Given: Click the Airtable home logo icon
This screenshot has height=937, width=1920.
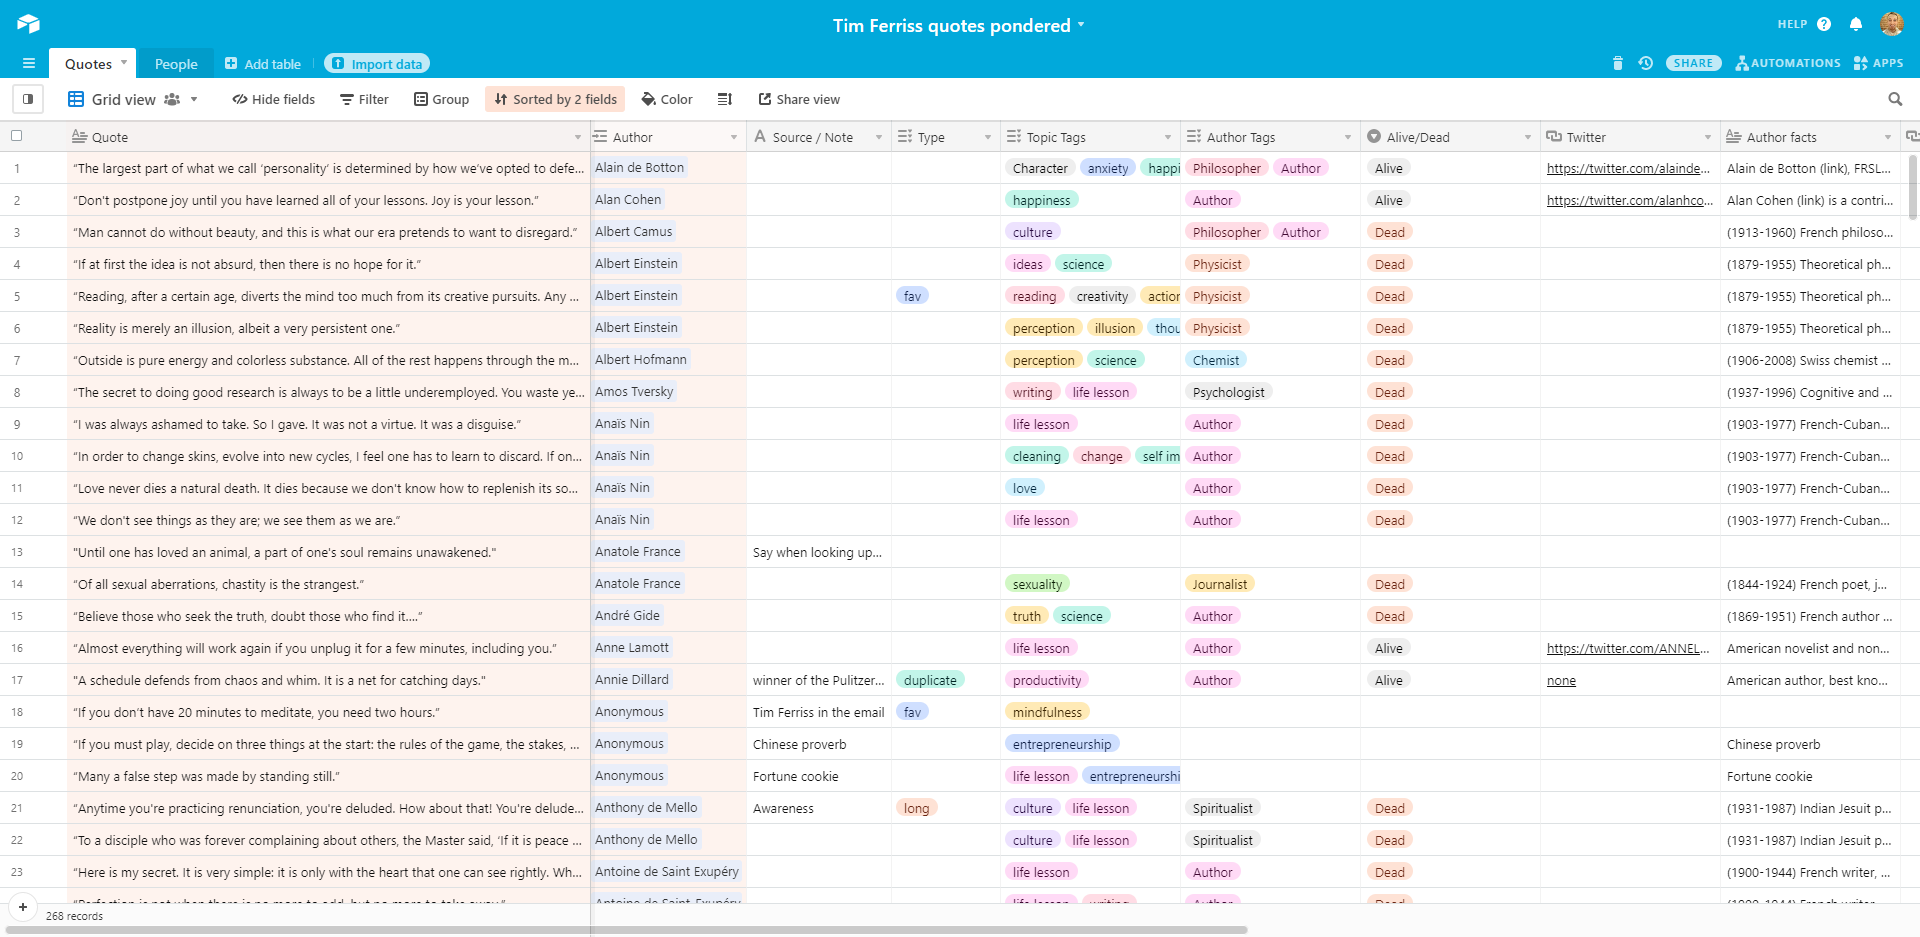Looking at the screenshot, I should point(28,24).
